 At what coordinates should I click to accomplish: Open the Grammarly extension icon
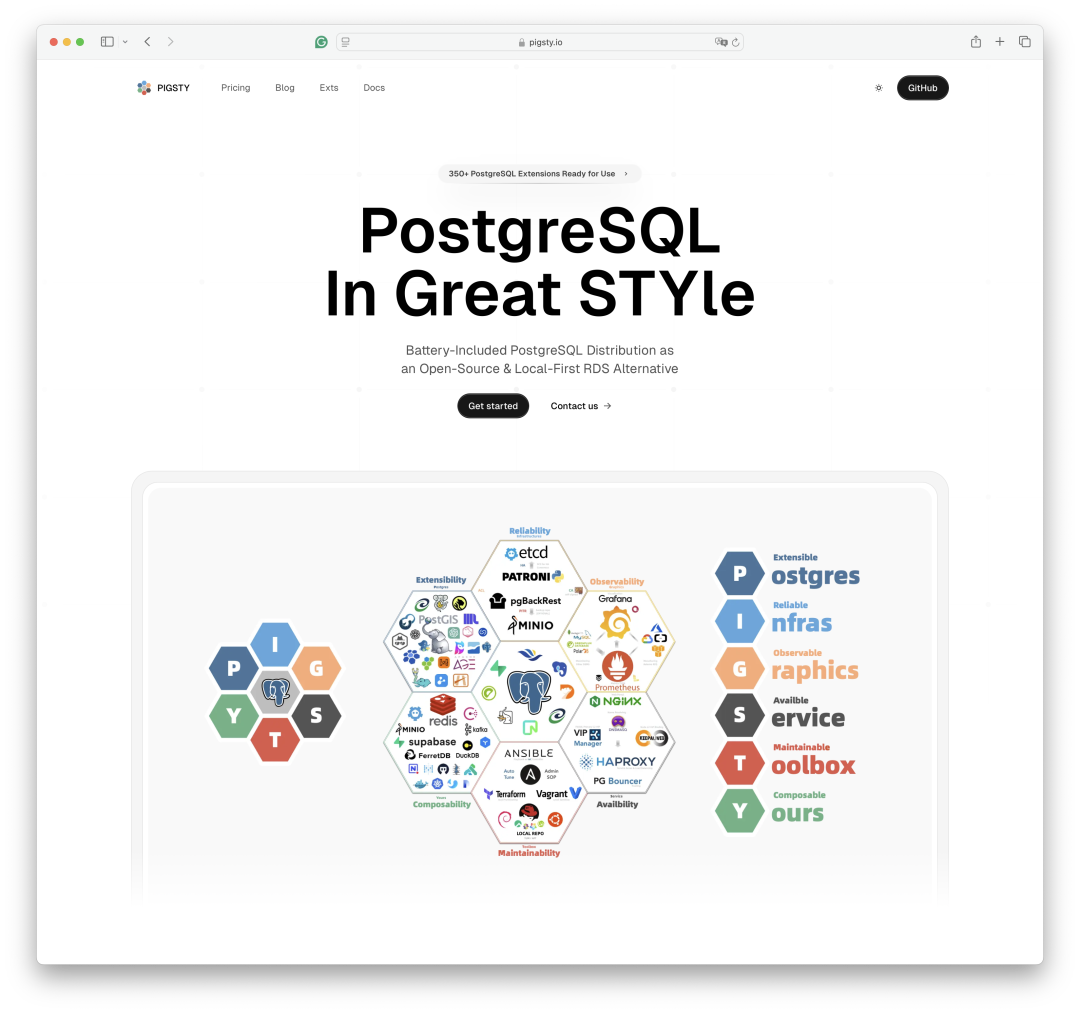(321, 42)
